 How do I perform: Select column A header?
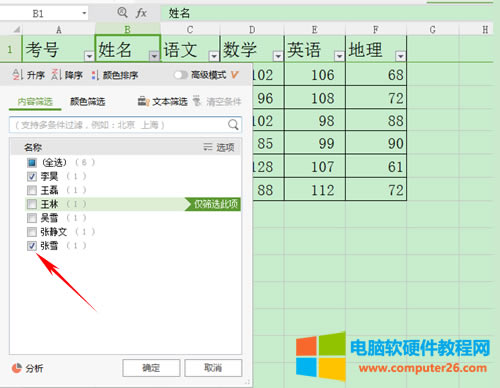click(59, 30)
